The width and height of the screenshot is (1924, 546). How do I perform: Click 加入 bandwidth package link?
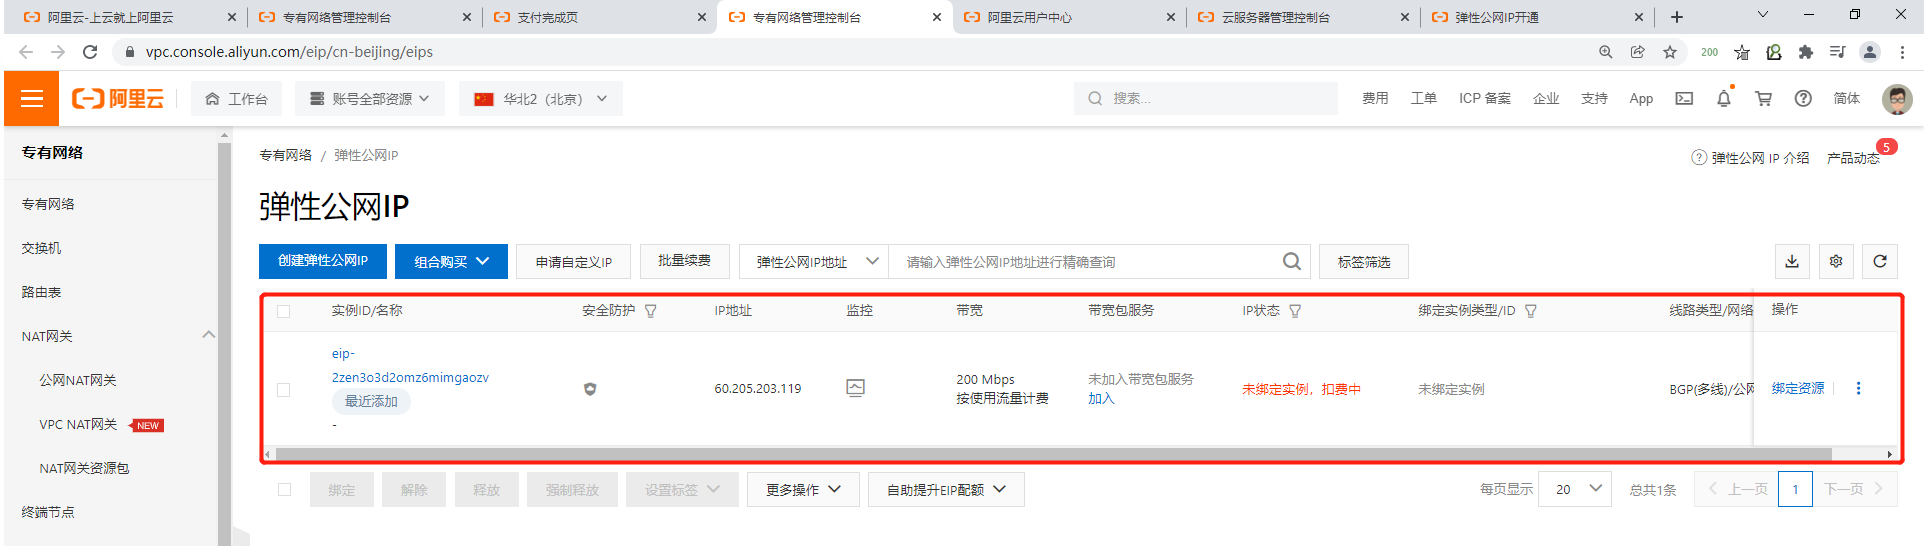[x=1101, y=398]
